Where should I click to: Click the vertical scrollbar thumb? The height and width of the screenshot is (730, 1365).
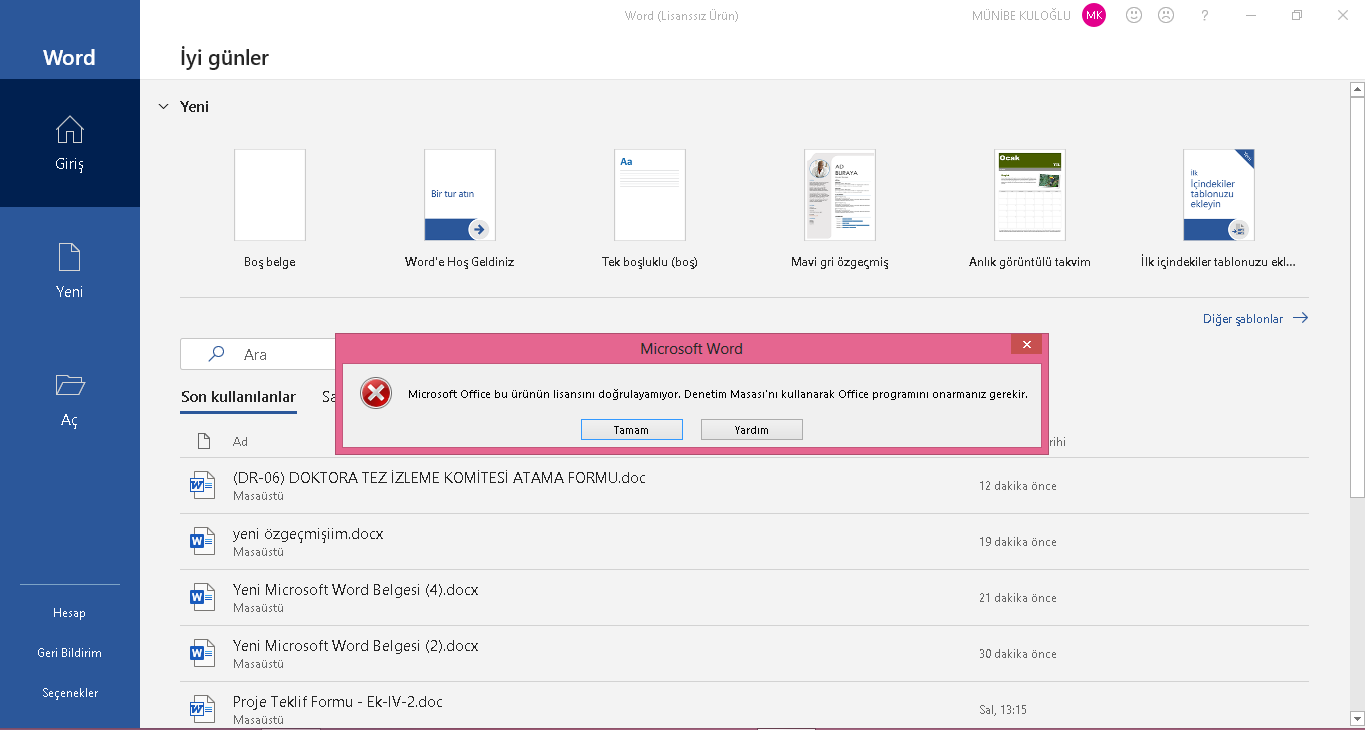point(1357,297)
